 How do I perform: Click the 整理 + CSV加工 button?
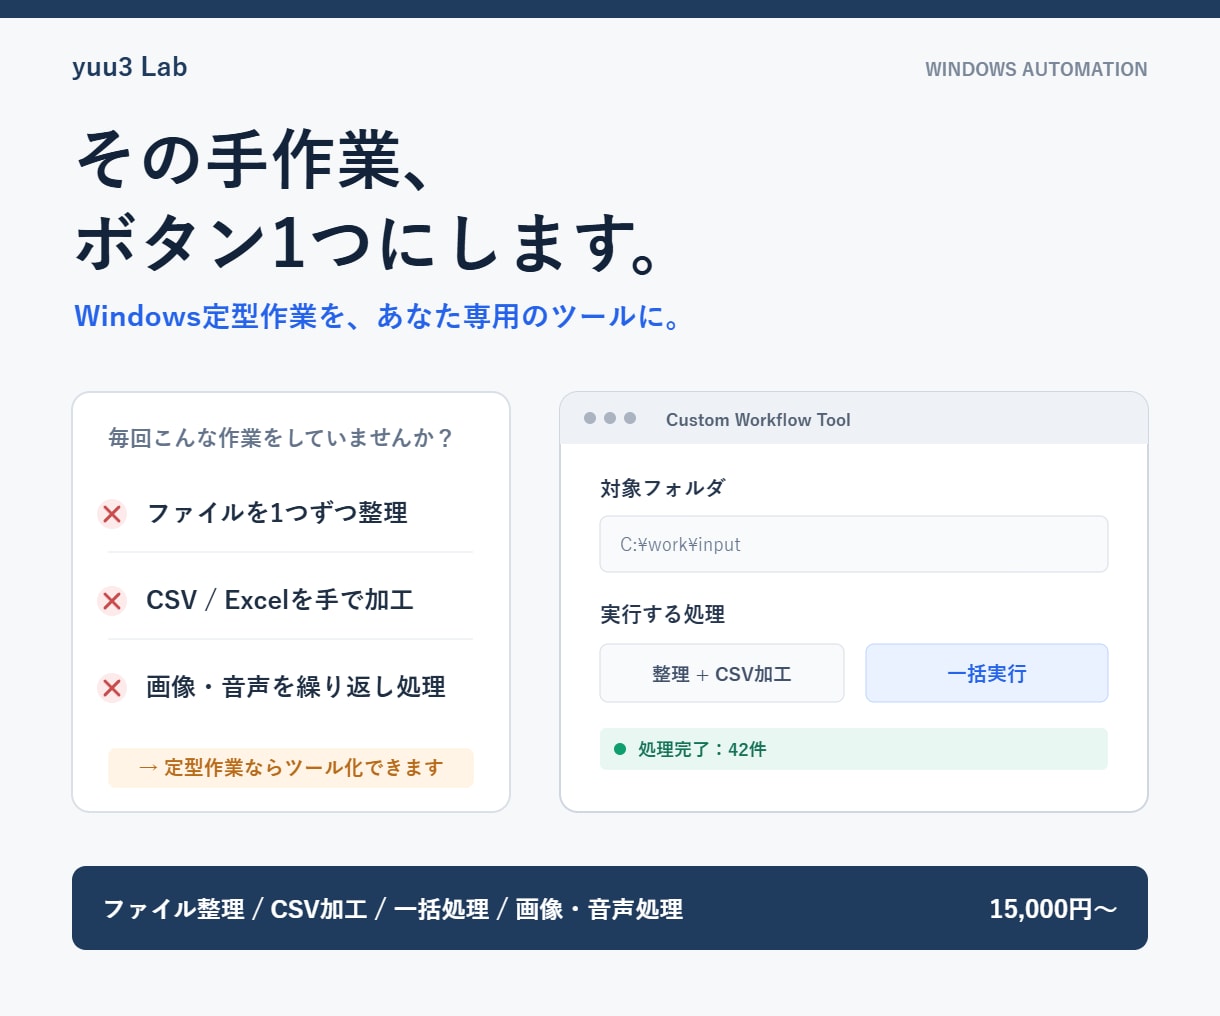coord(722,673)
